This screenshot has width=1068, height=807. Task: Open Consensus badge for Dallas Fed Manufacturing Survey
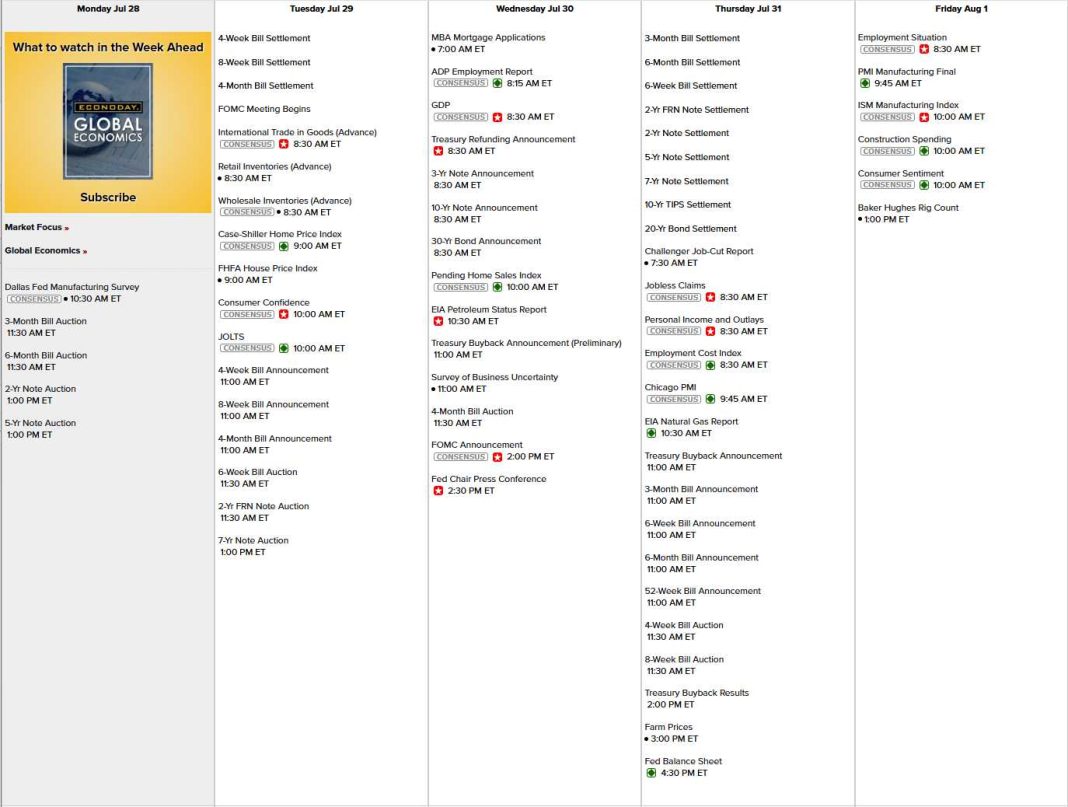pyautogui.click(x=33, y=299)
